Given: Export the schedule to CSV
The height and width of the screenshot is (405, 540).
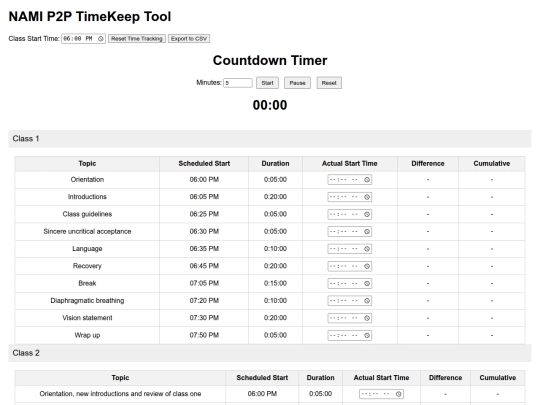Looking at the screenshot, I should tap(189, 39).
